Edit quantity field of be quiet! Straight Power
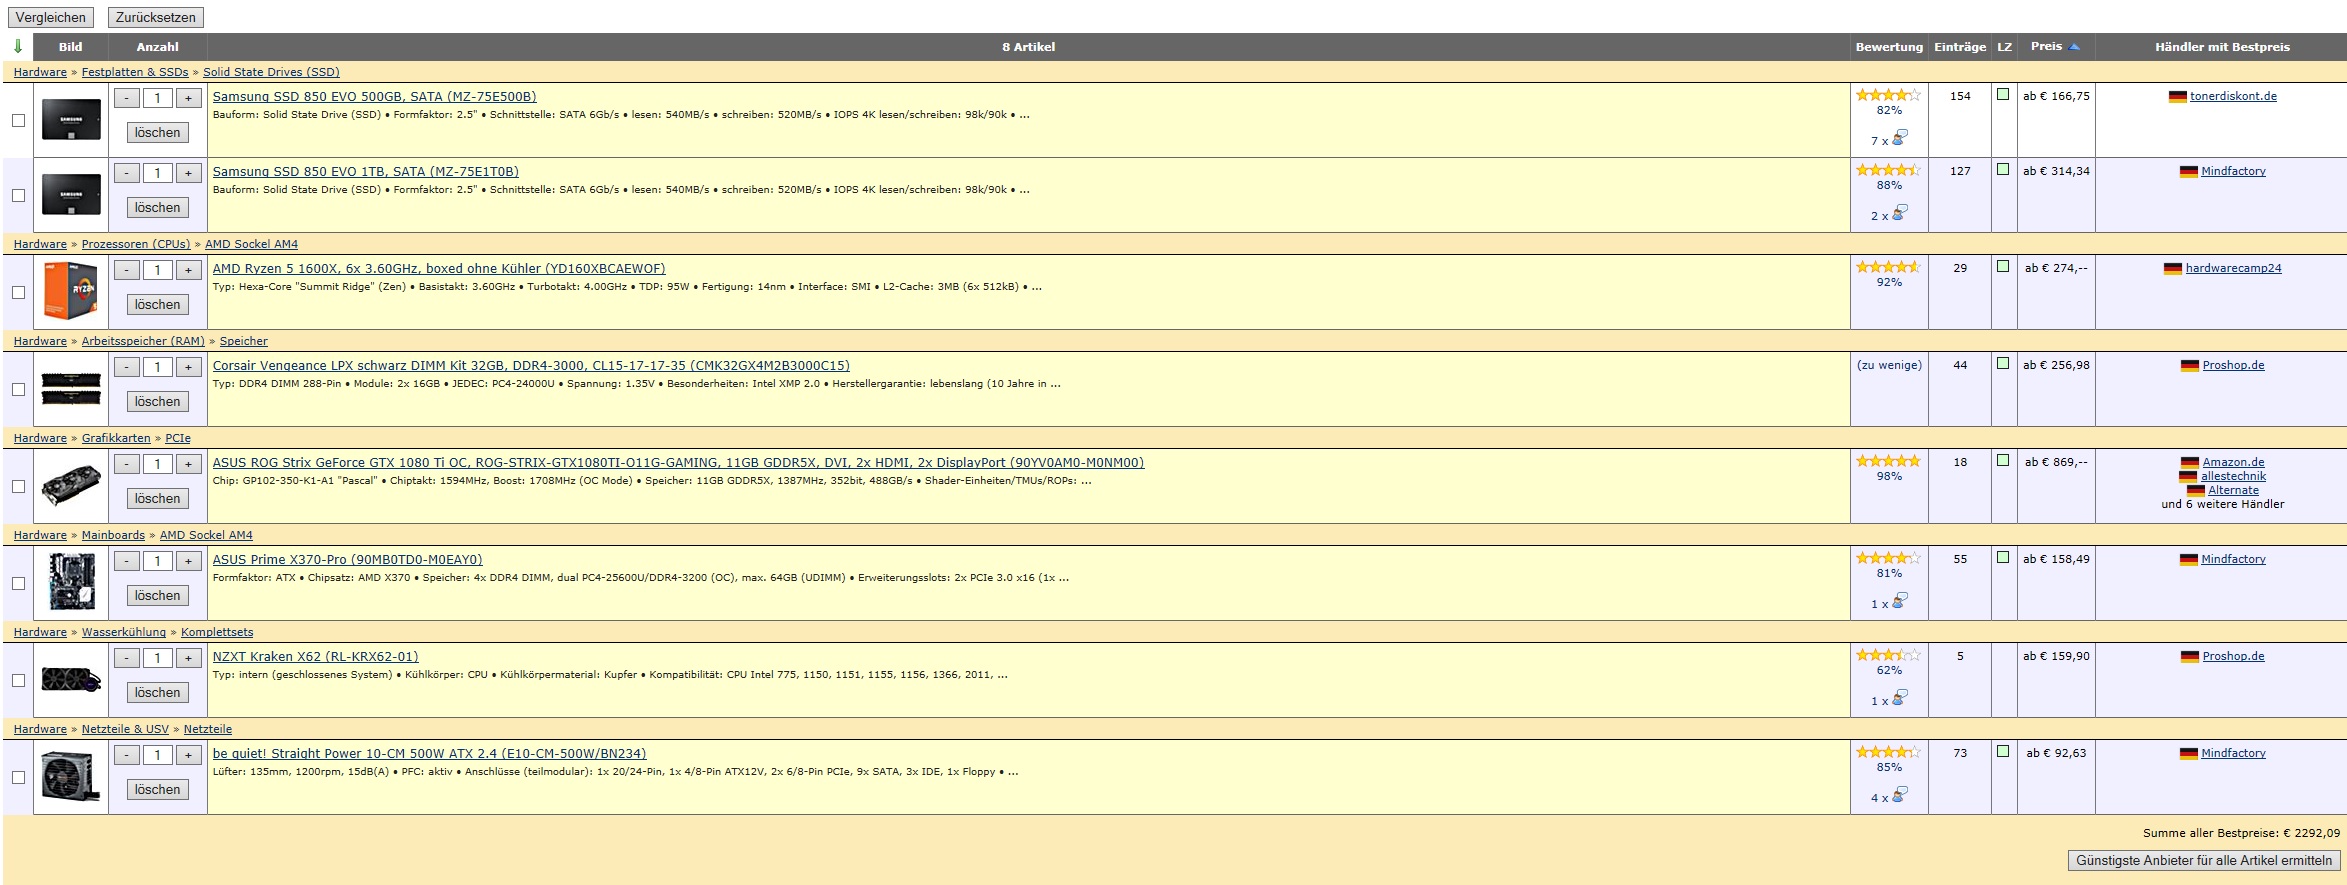The height and width of the screenshot is (885, 2347). tap(158, 755)
